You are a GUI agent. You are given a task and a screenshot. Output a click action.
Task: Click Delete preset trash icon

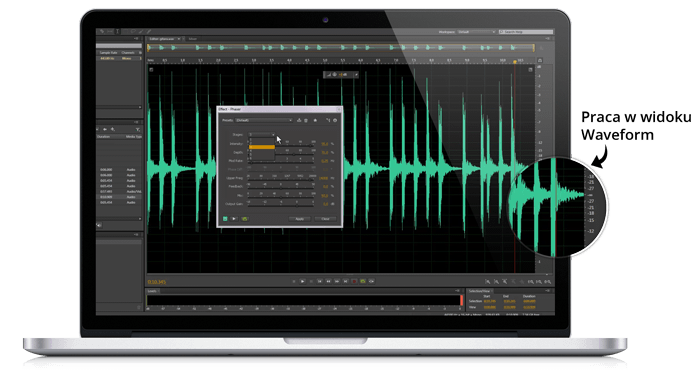click(x=306, y=121)
